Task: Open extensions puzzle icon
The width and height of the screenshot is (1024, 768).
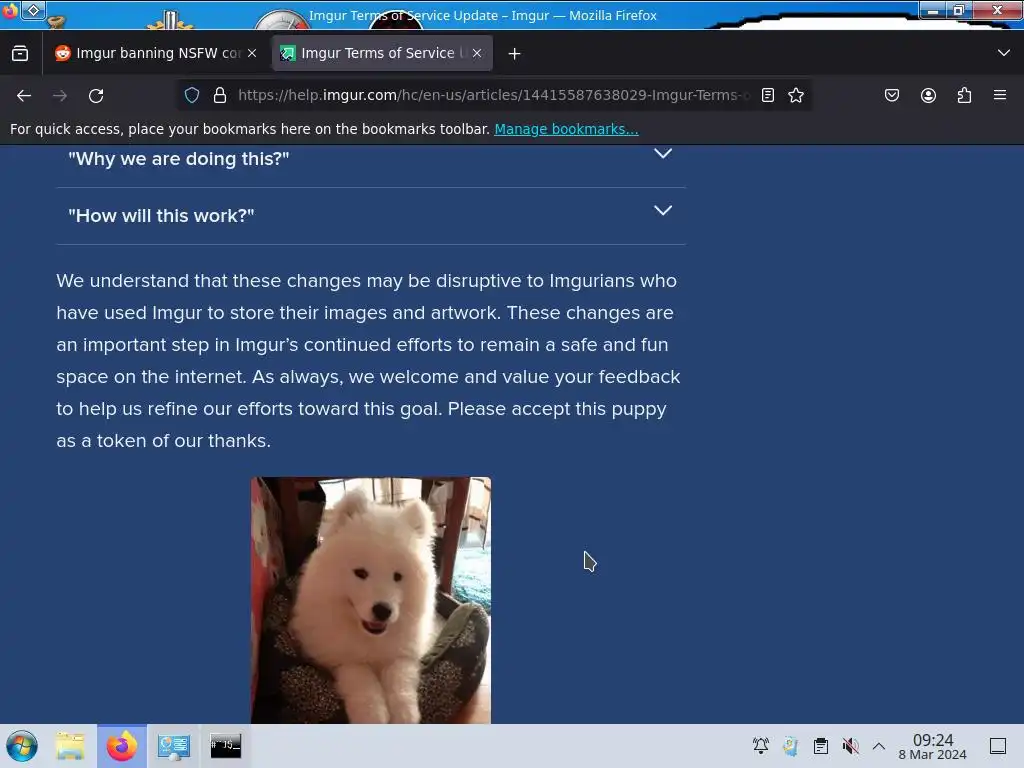Action: click(964, 95)
